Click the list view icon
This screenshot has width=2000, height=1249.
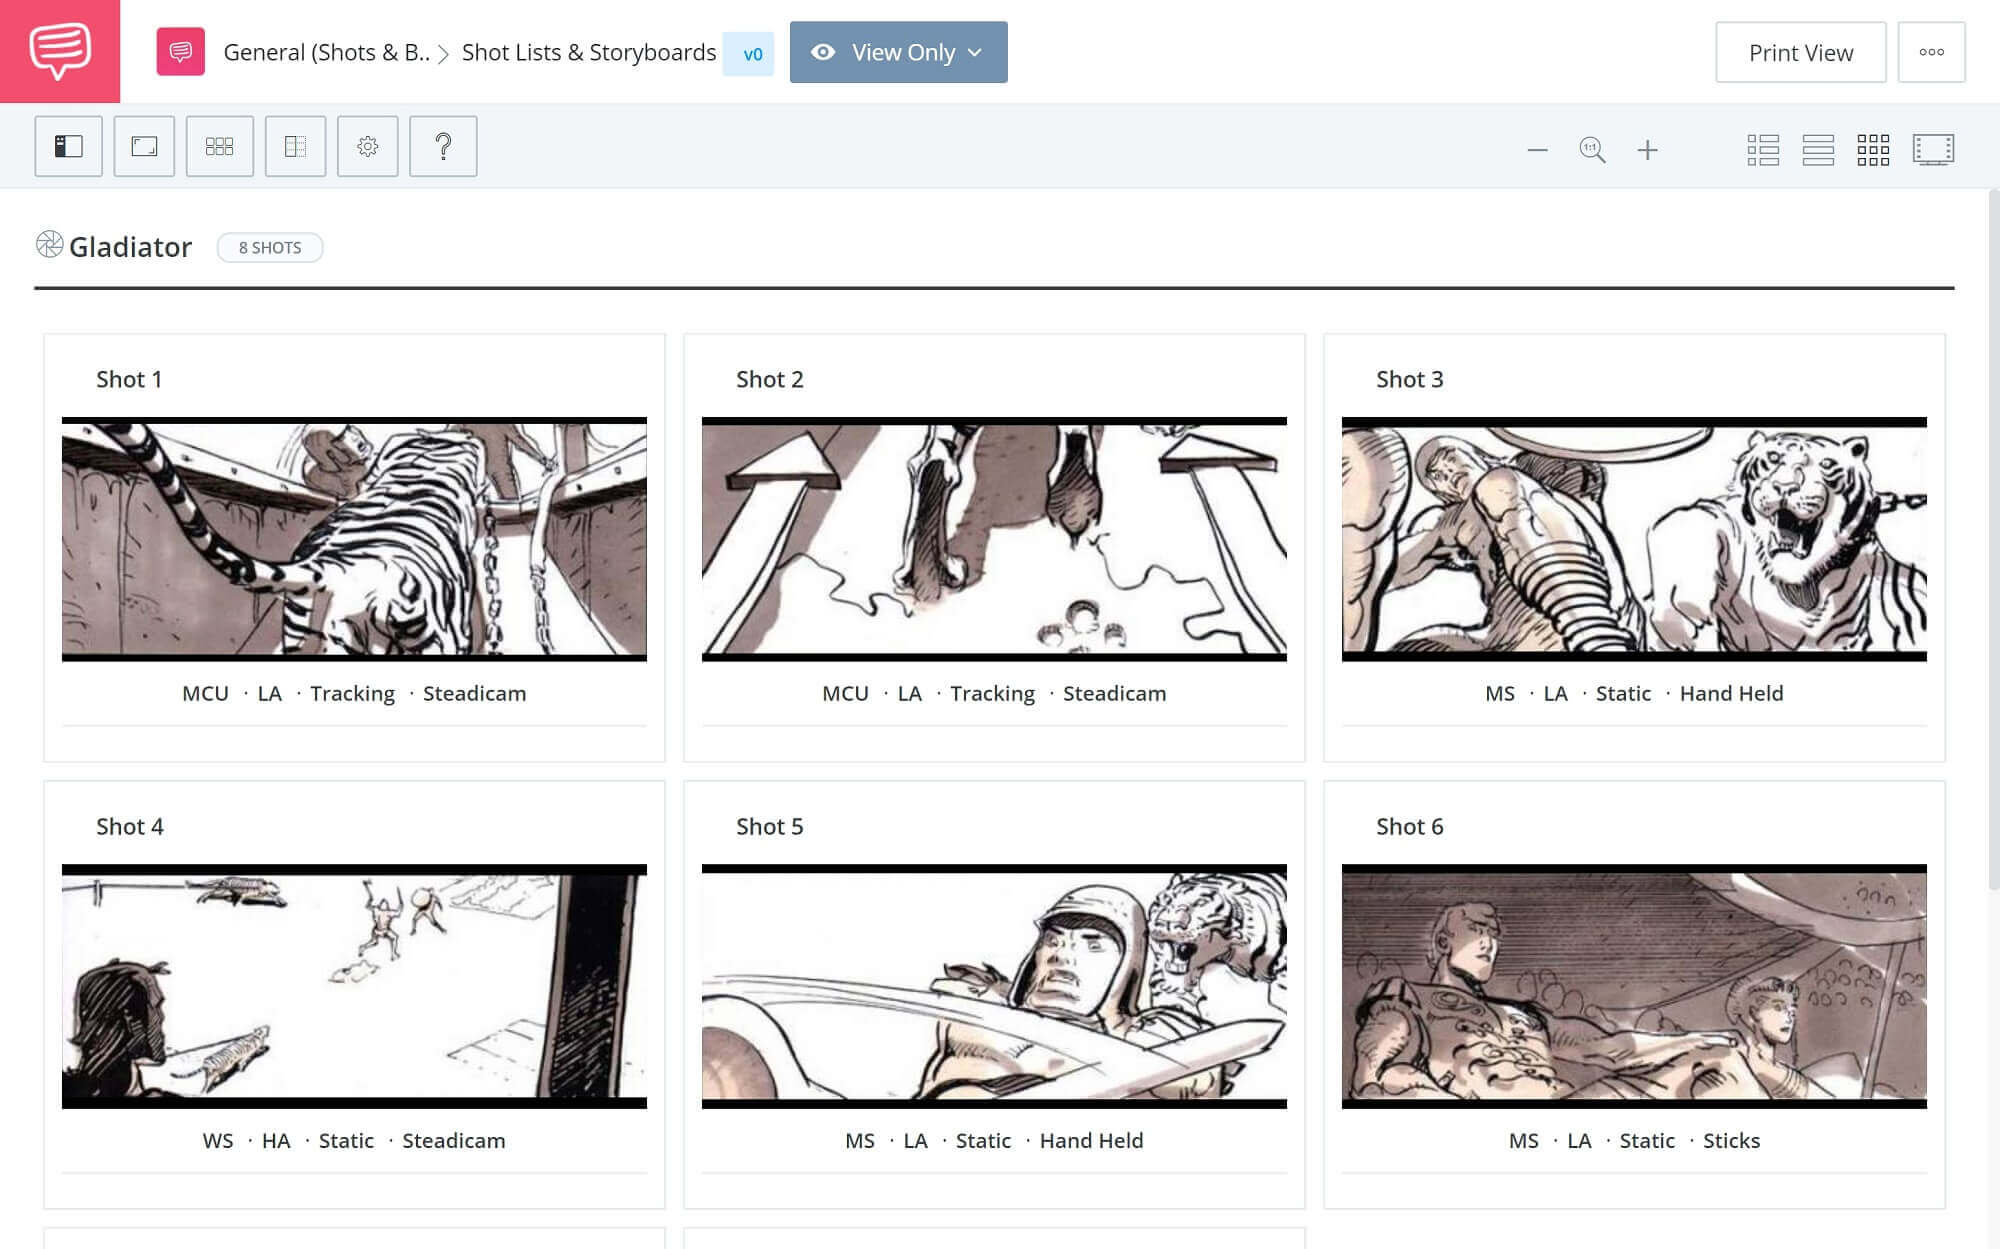(1816, 147)
